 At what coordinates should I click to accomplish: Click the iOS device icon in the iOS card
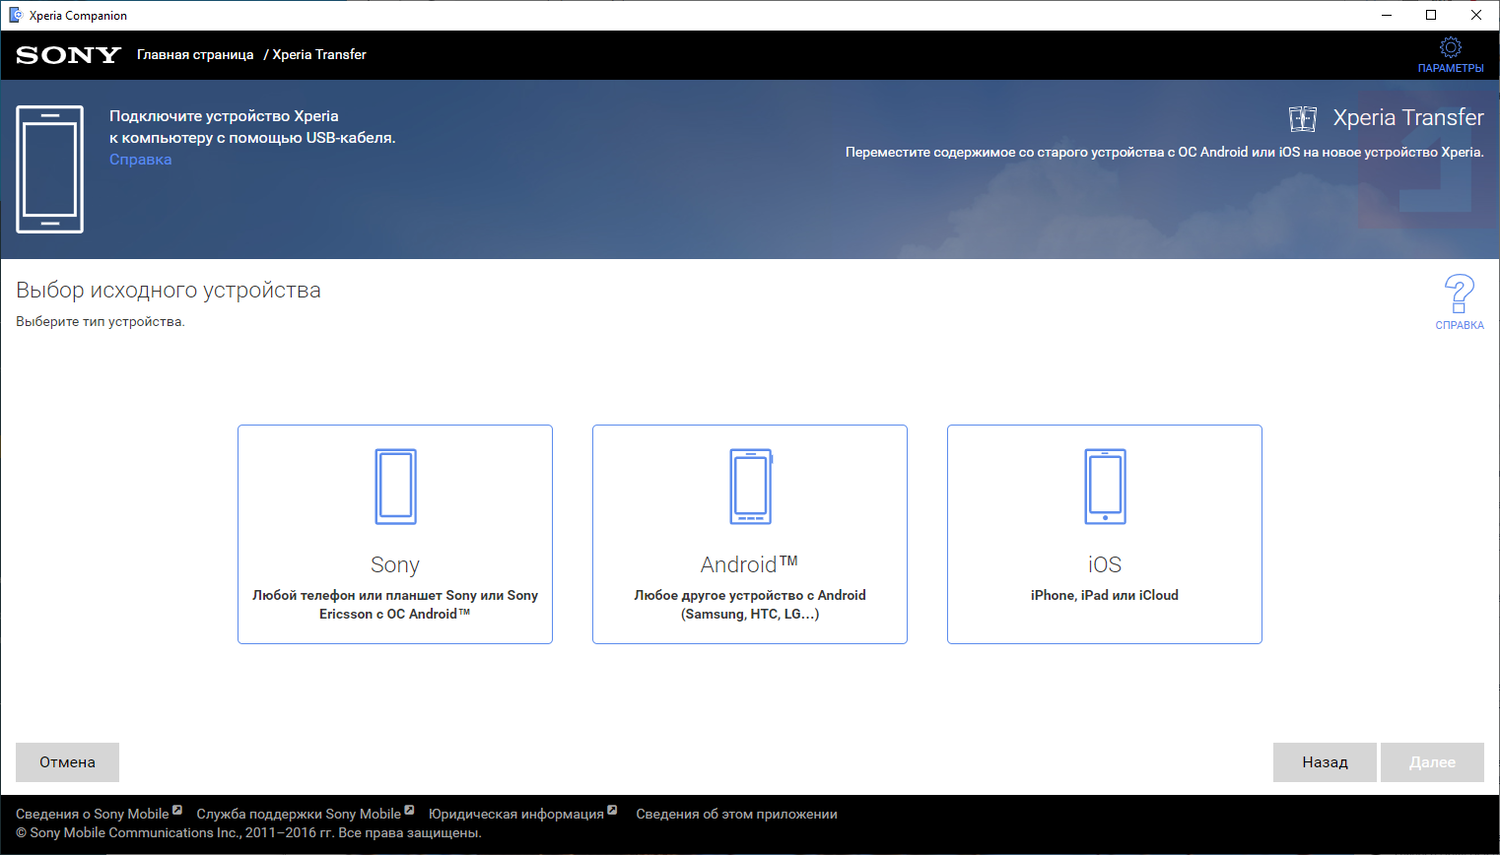[1105, 487]
